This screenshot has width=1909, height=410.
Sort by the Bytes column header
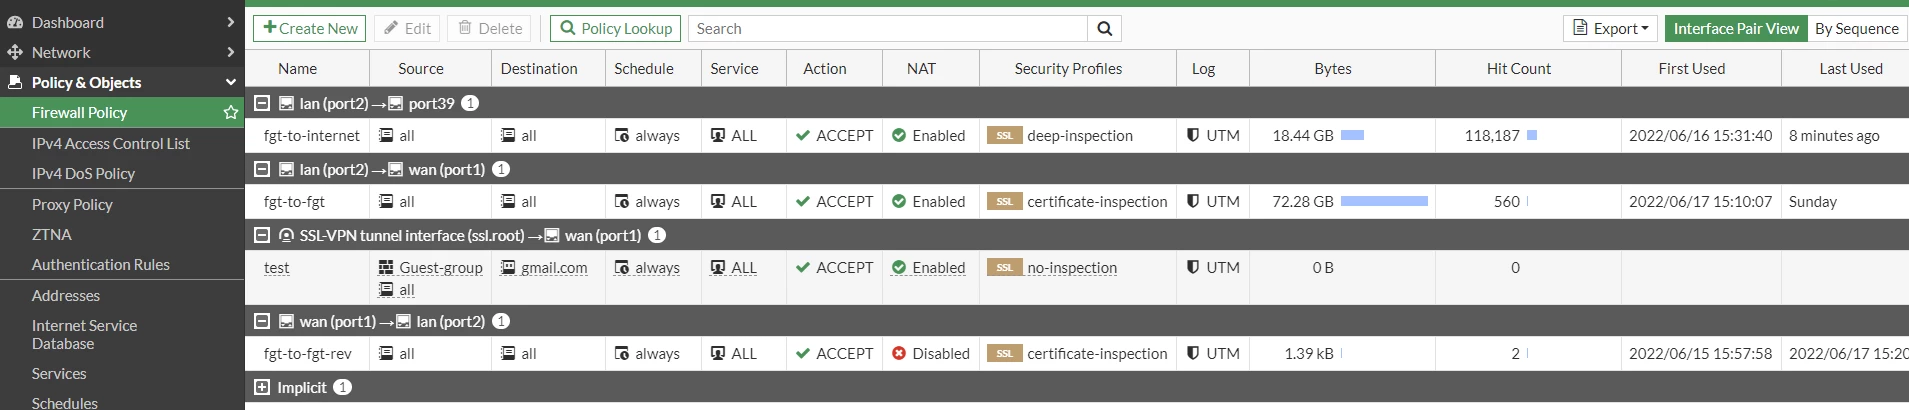(1332, 68)
